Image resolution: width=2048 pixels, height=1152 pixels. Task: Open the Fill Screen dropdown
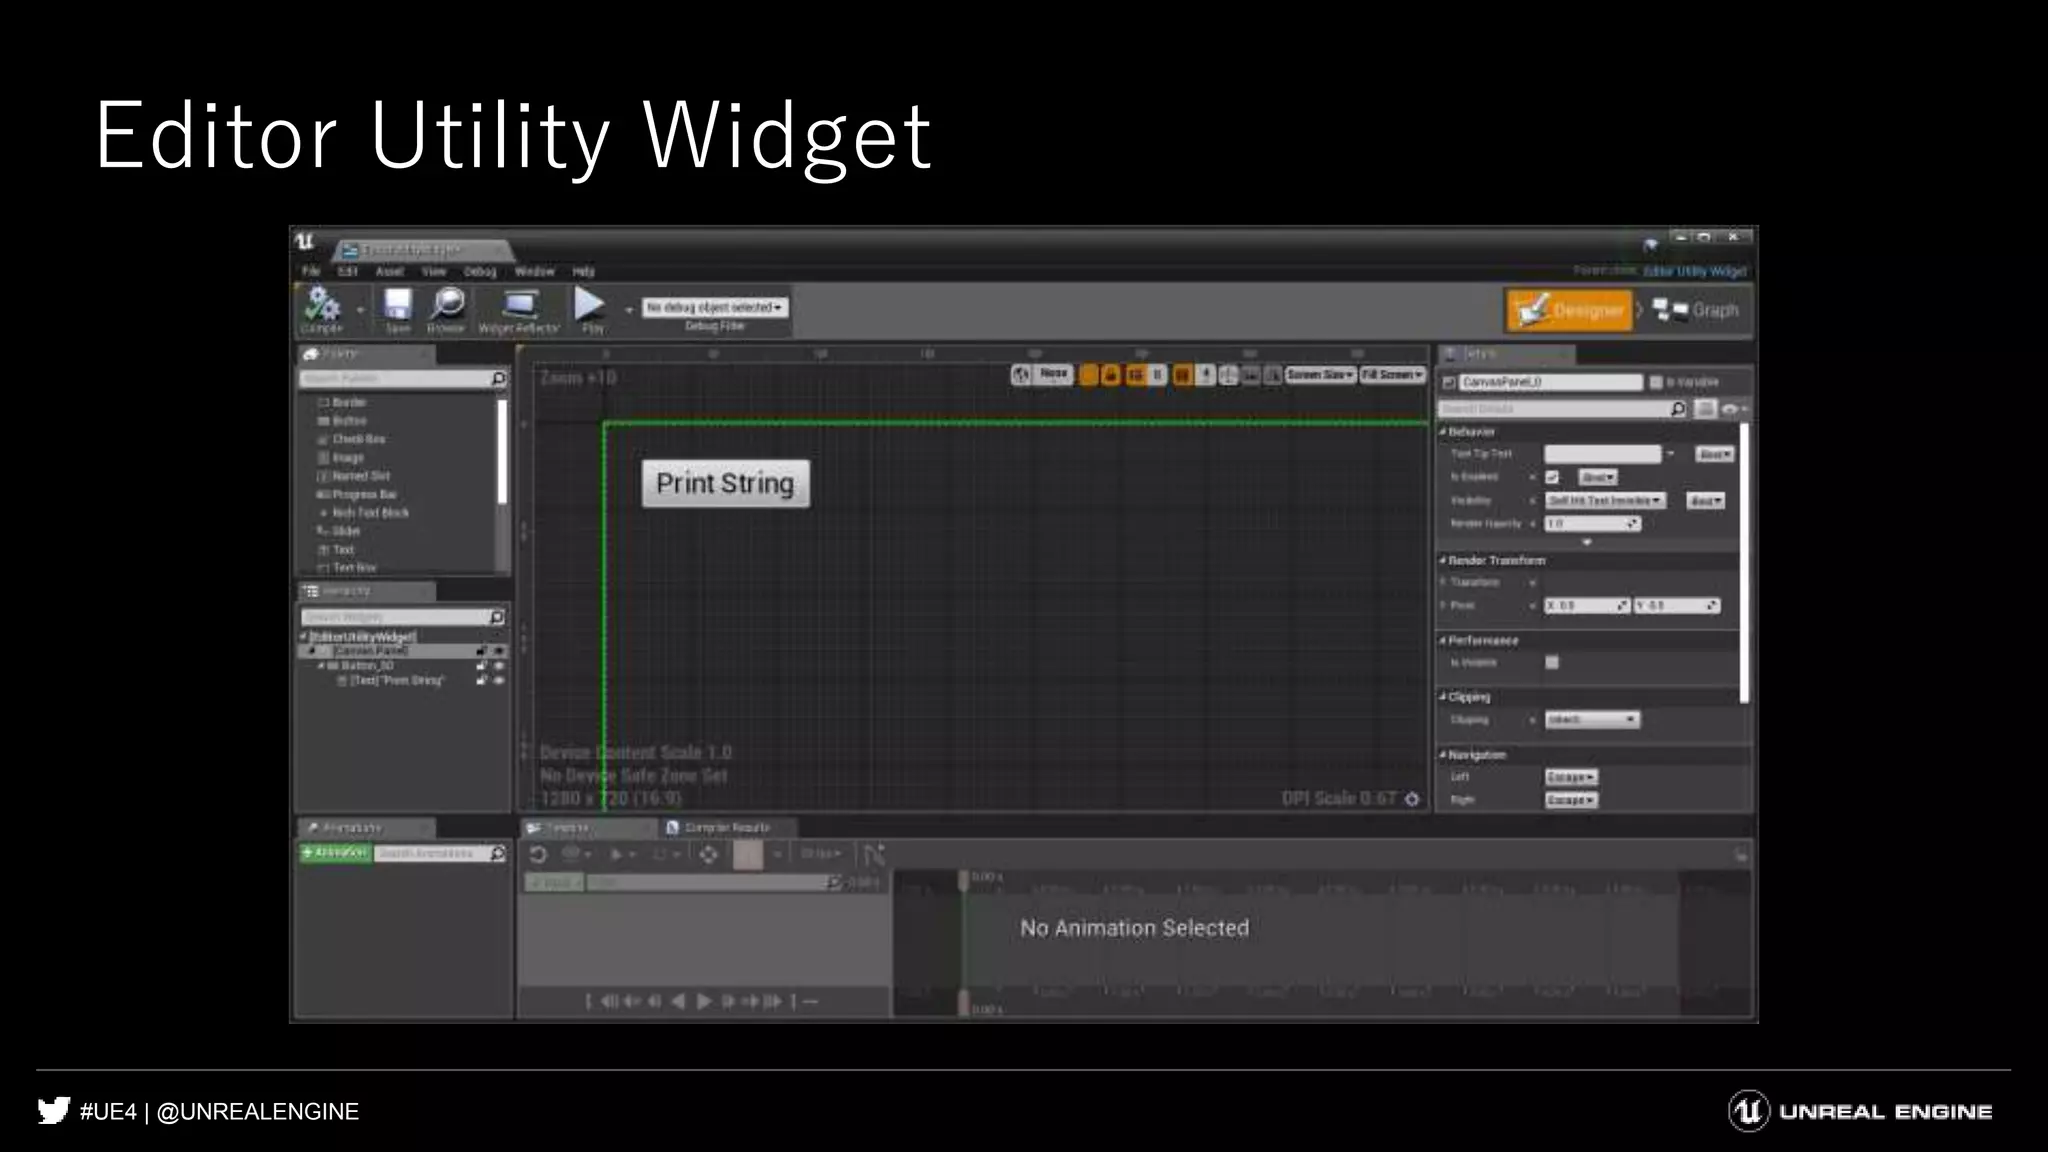1393,375
